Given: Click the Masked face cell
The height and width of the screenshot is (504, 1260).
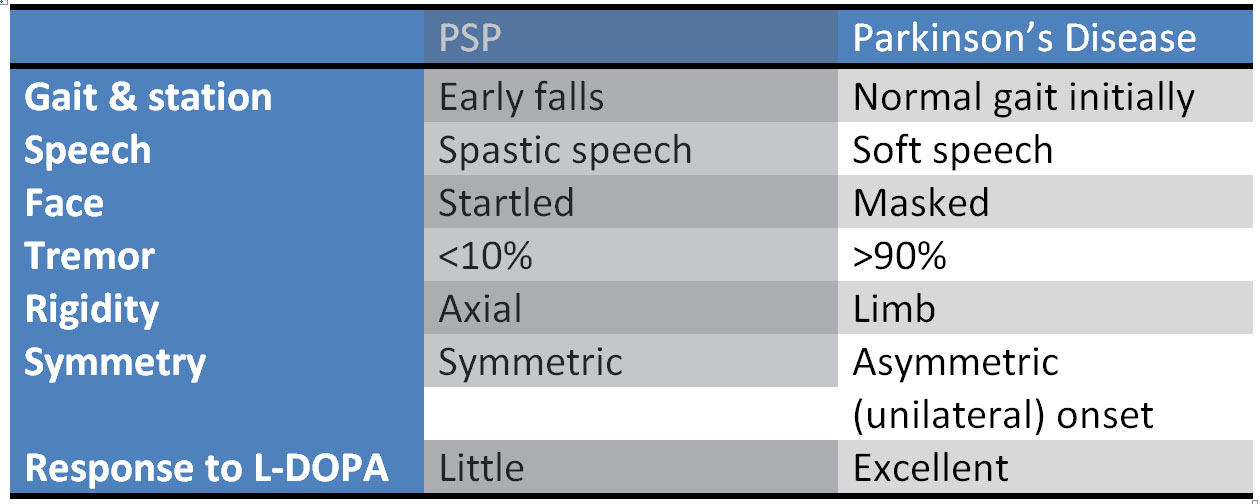Looking at the screenshot, I should click(x=920, y=203).
